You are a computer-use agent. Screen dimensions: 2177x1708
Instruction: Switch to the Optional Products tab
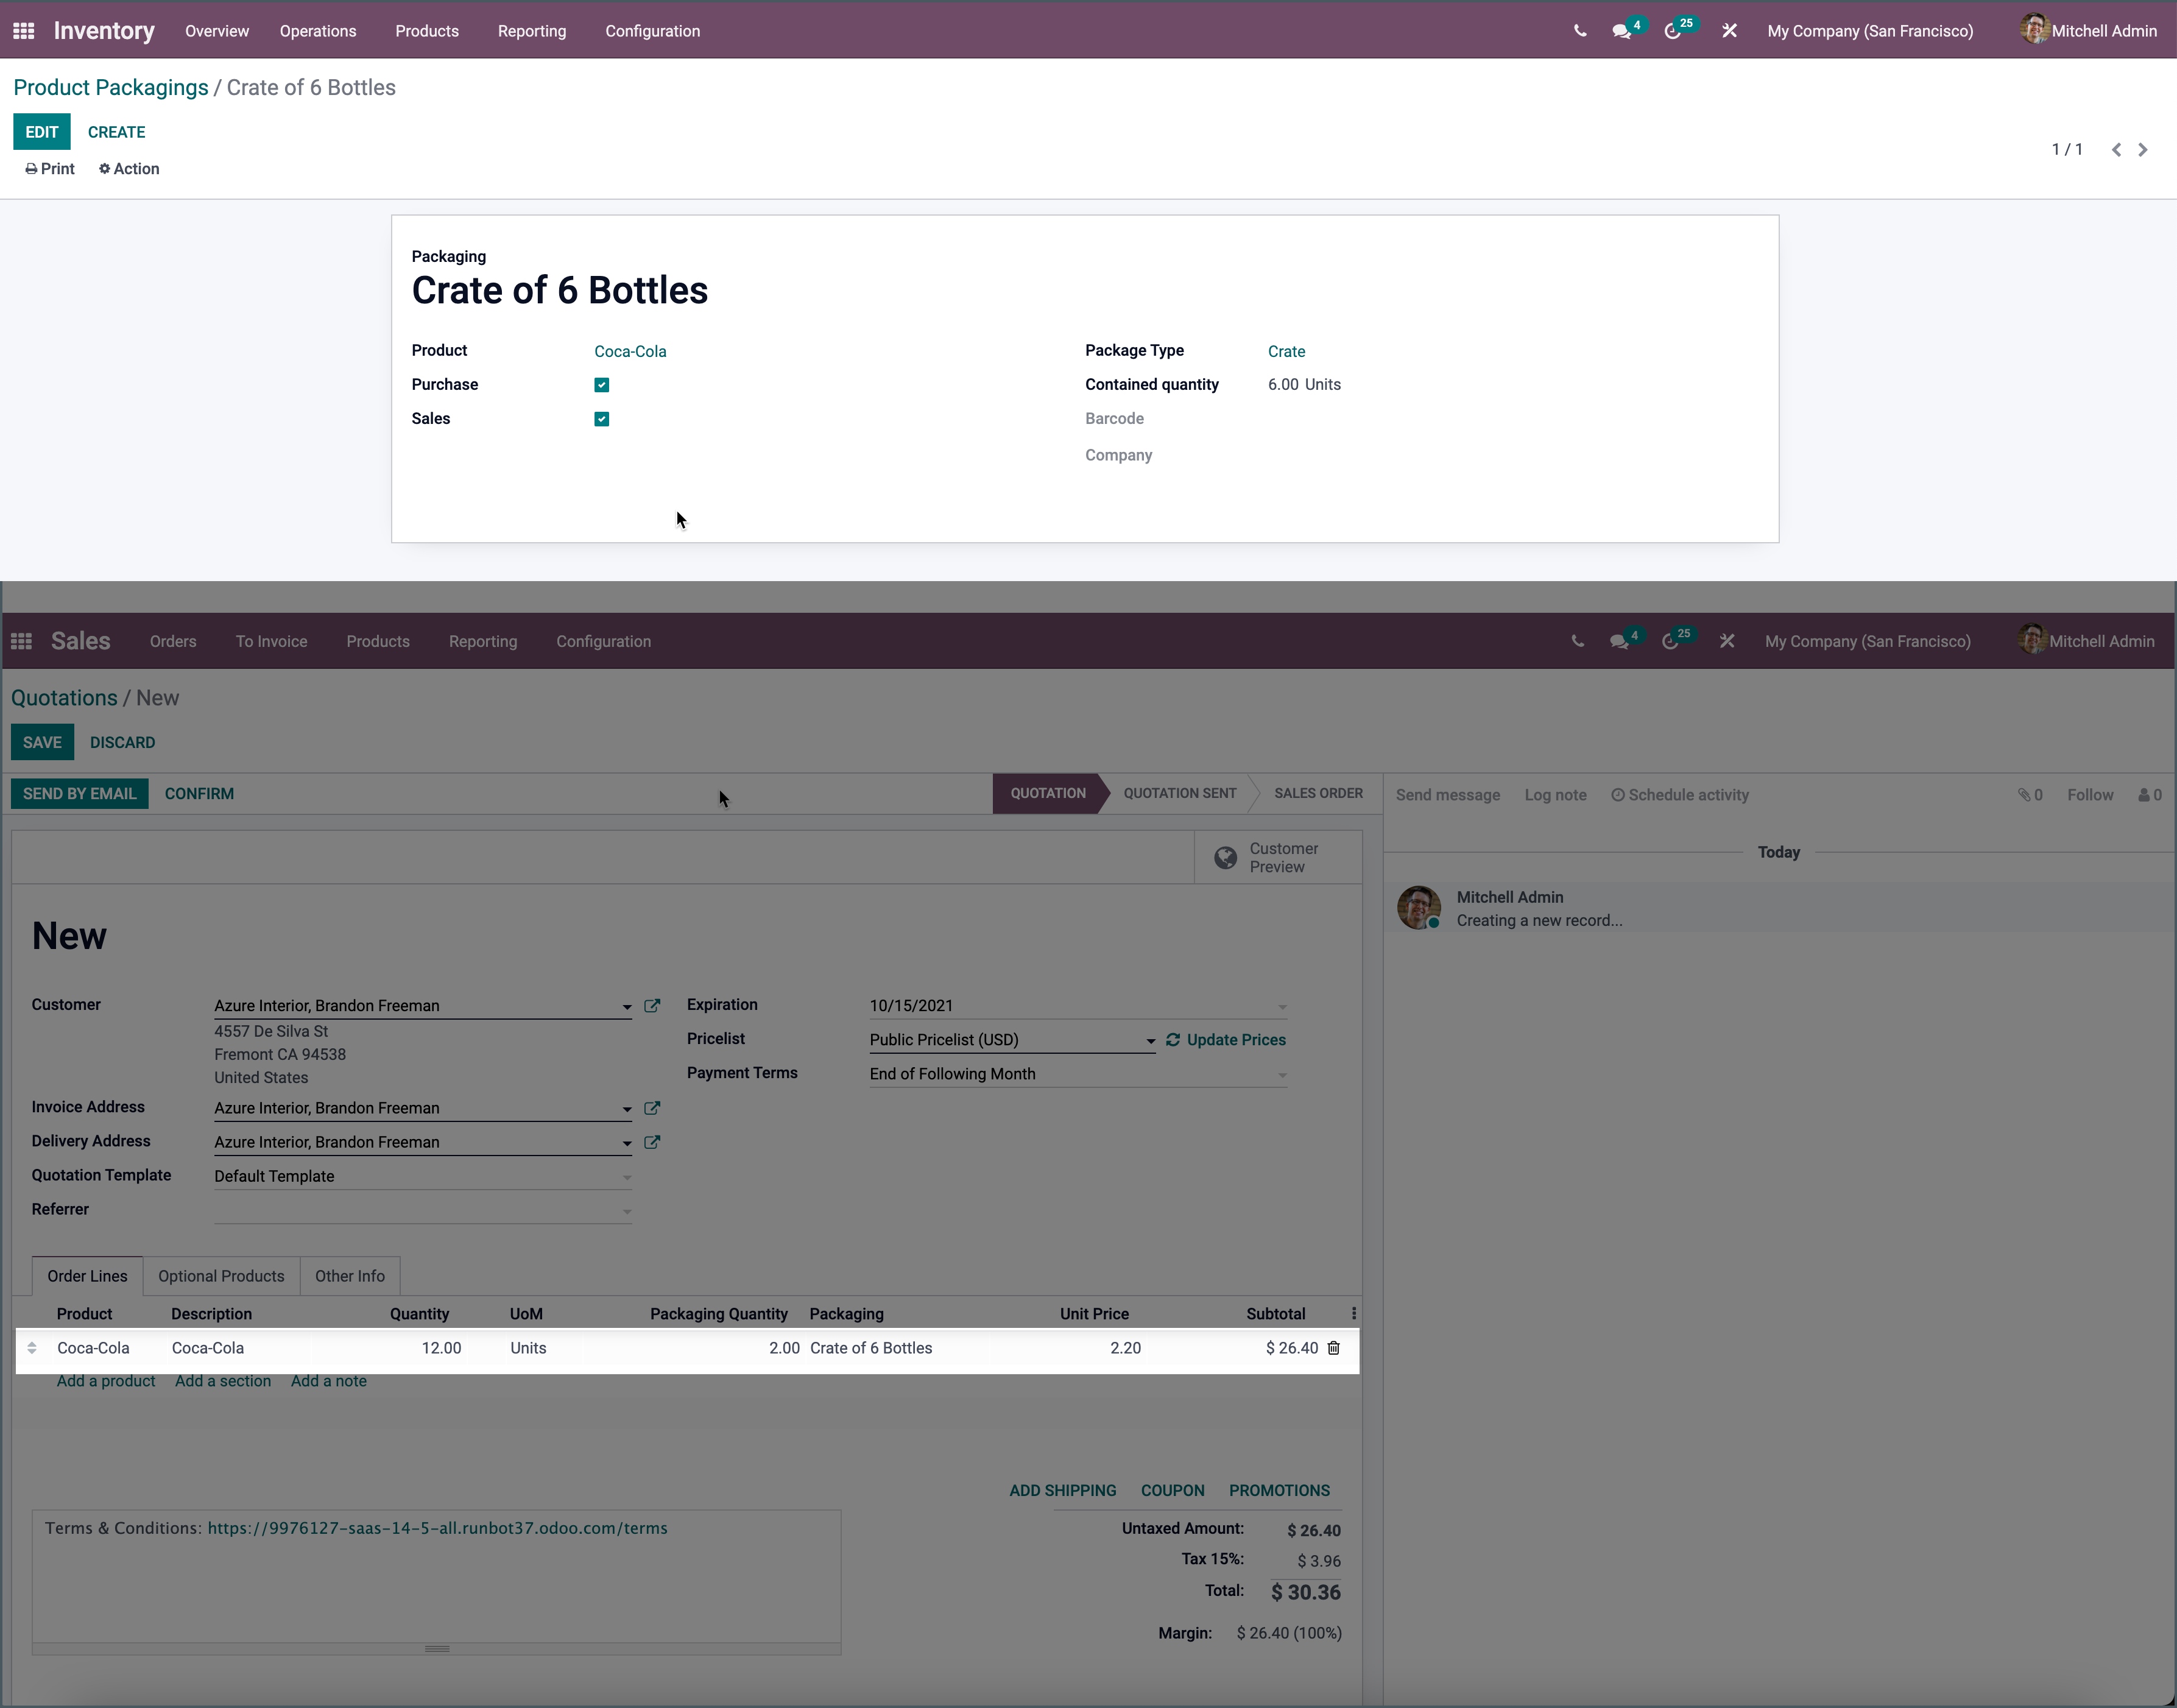[x=221, y=1276]
